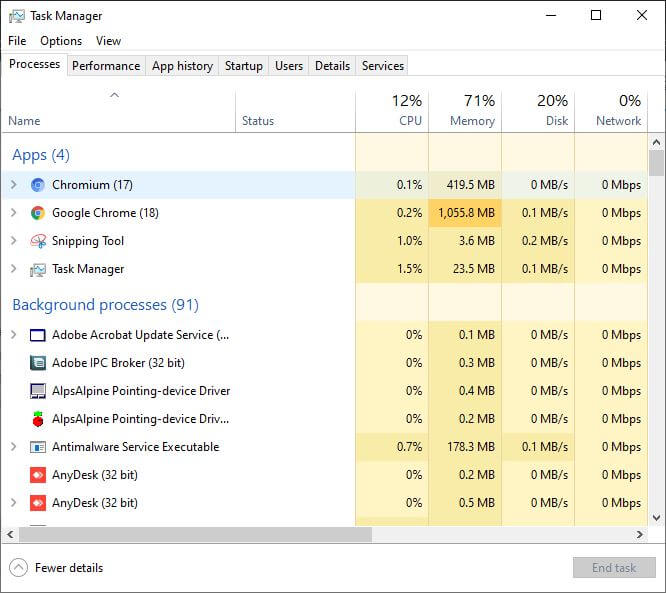This screenshot has width=666, height=593.
Task: Minimize the Task Manager window
Action: click(x=551, y=16)
